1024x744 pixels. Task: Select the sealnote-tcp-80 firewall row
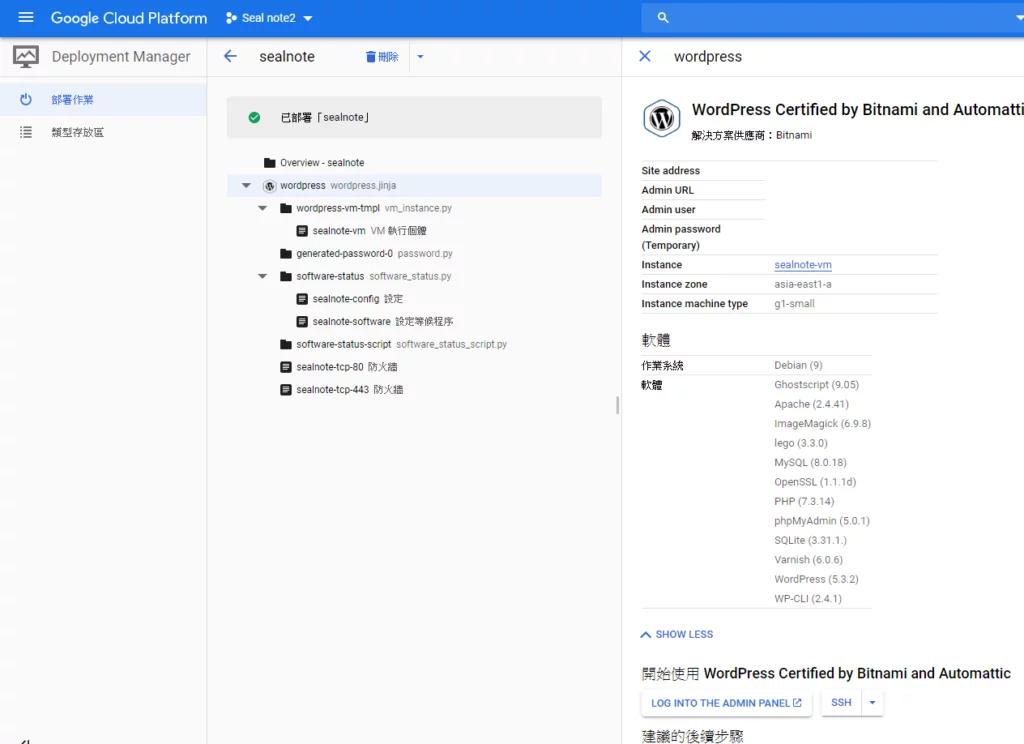pos(414,367)
